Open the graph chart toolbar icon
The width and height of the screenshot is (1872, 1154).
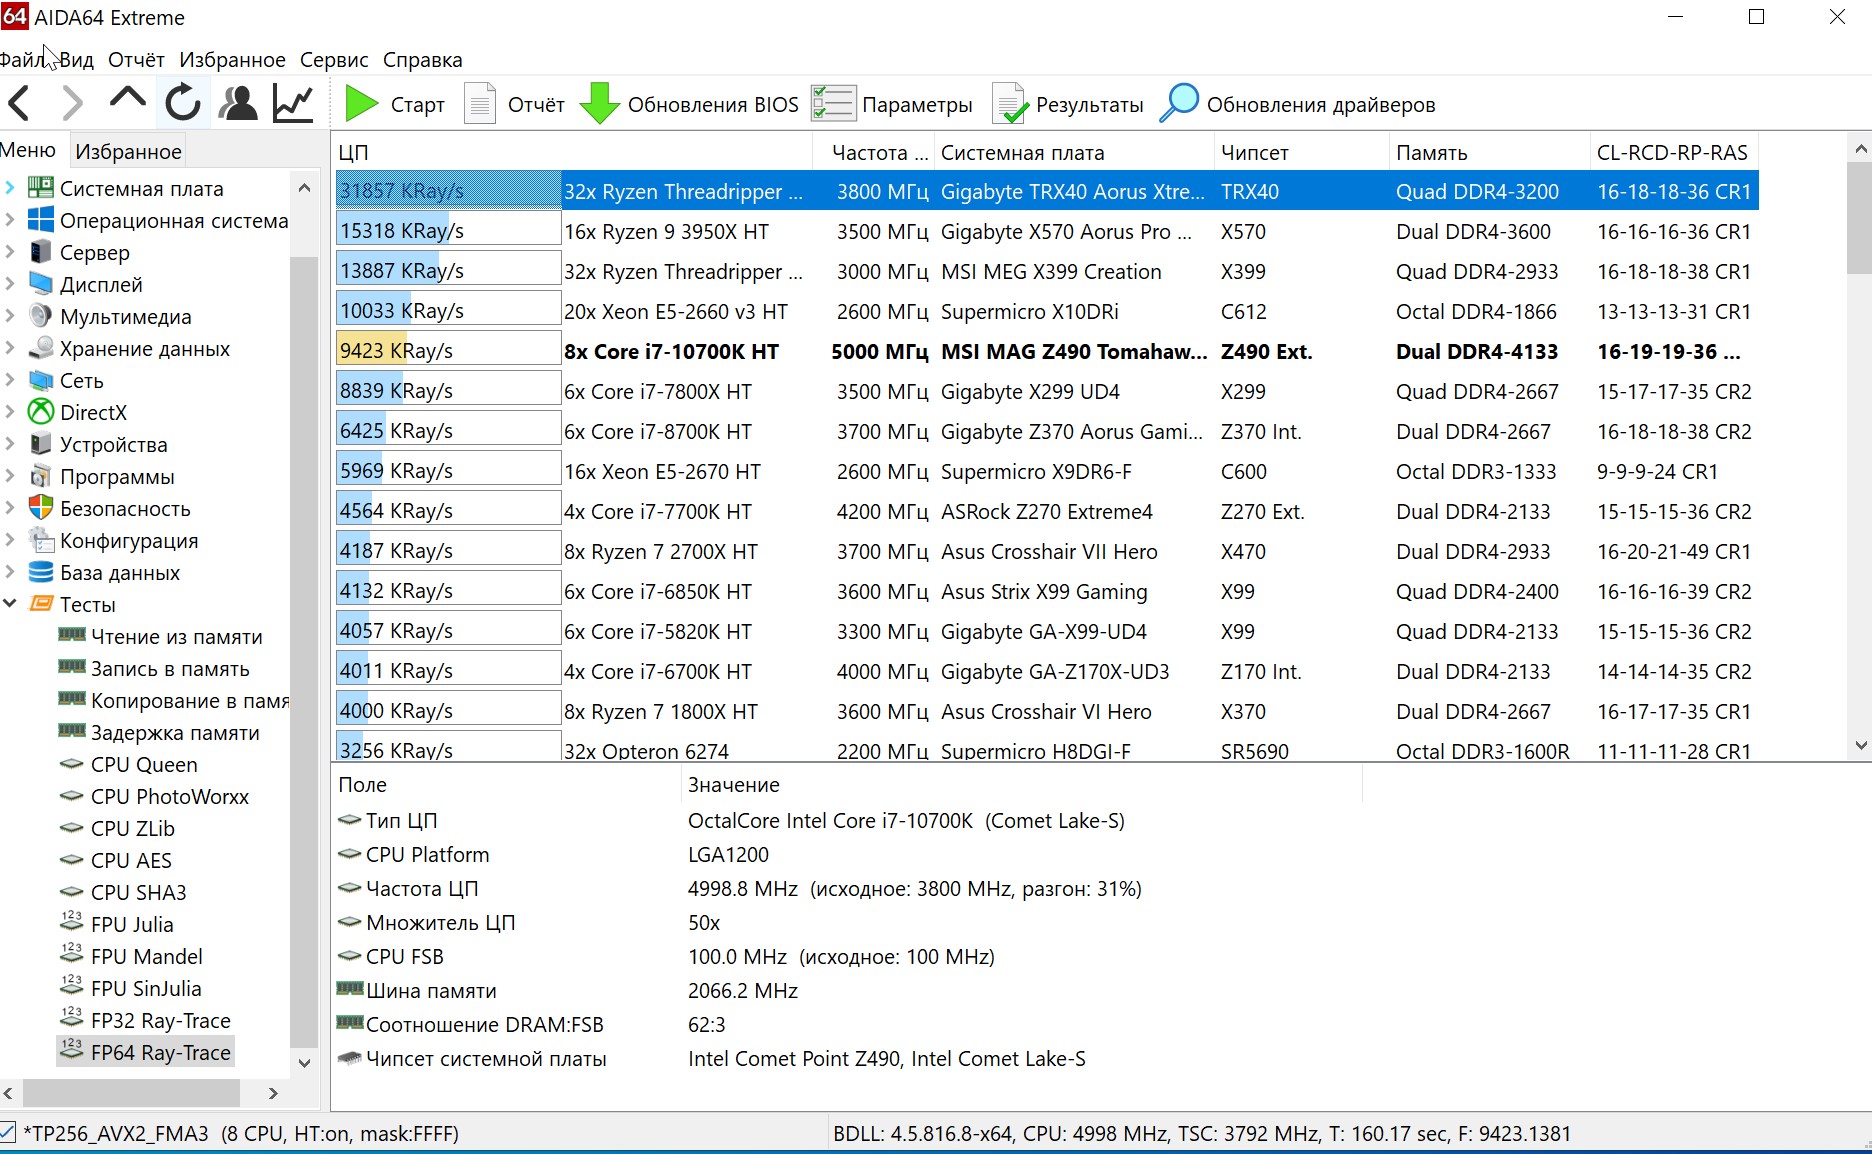[x=293, y=103]
